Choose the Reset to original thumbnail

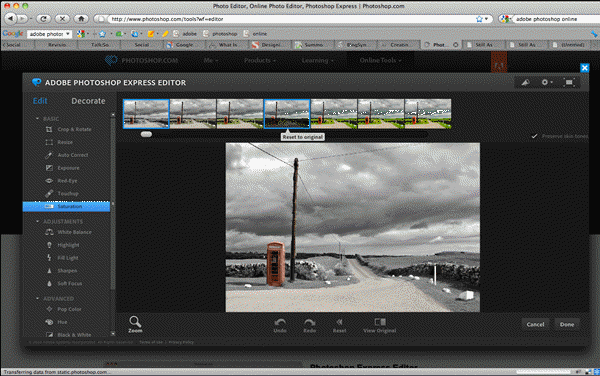pos(287,114)
